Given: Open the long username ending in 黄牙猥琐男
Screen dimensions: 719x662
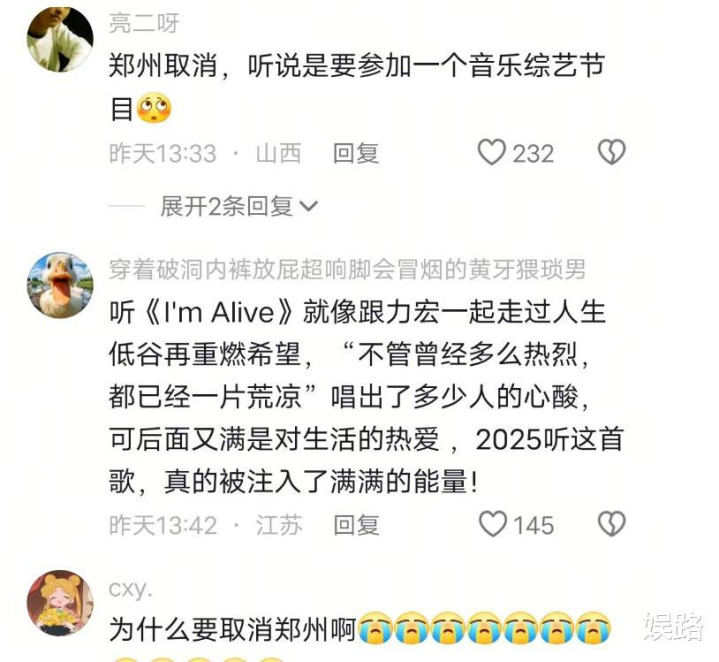Looking at the screenshot, I should pos(347,269).
